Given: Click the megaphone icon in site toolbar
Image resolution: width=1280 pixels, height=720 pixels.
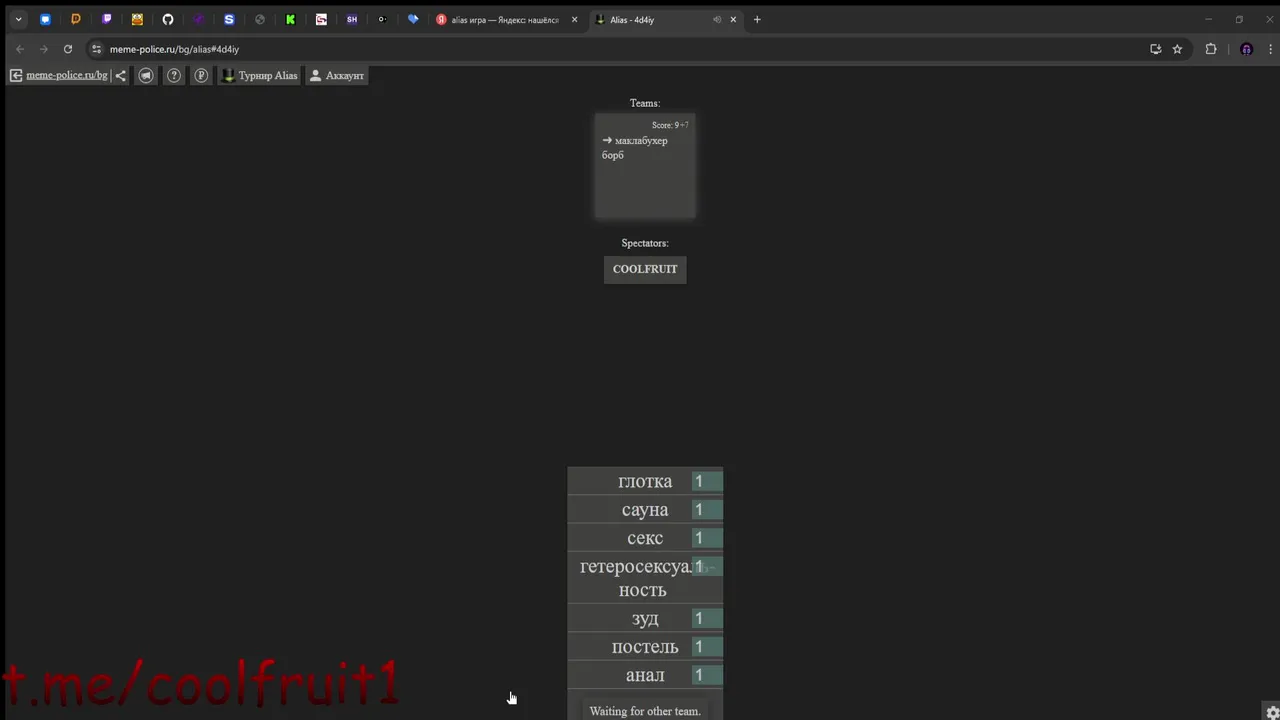Looking at the screenshot, I should [x=146, y=75].
